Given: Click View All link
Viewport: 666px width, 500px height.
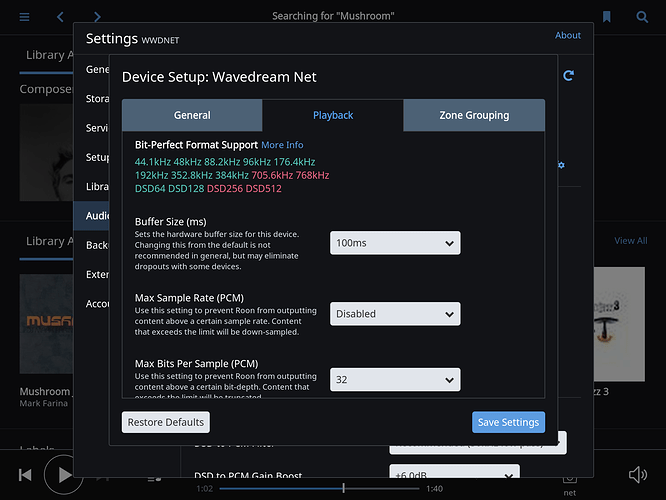Looking at the screenshot, I should click(631, 241).
